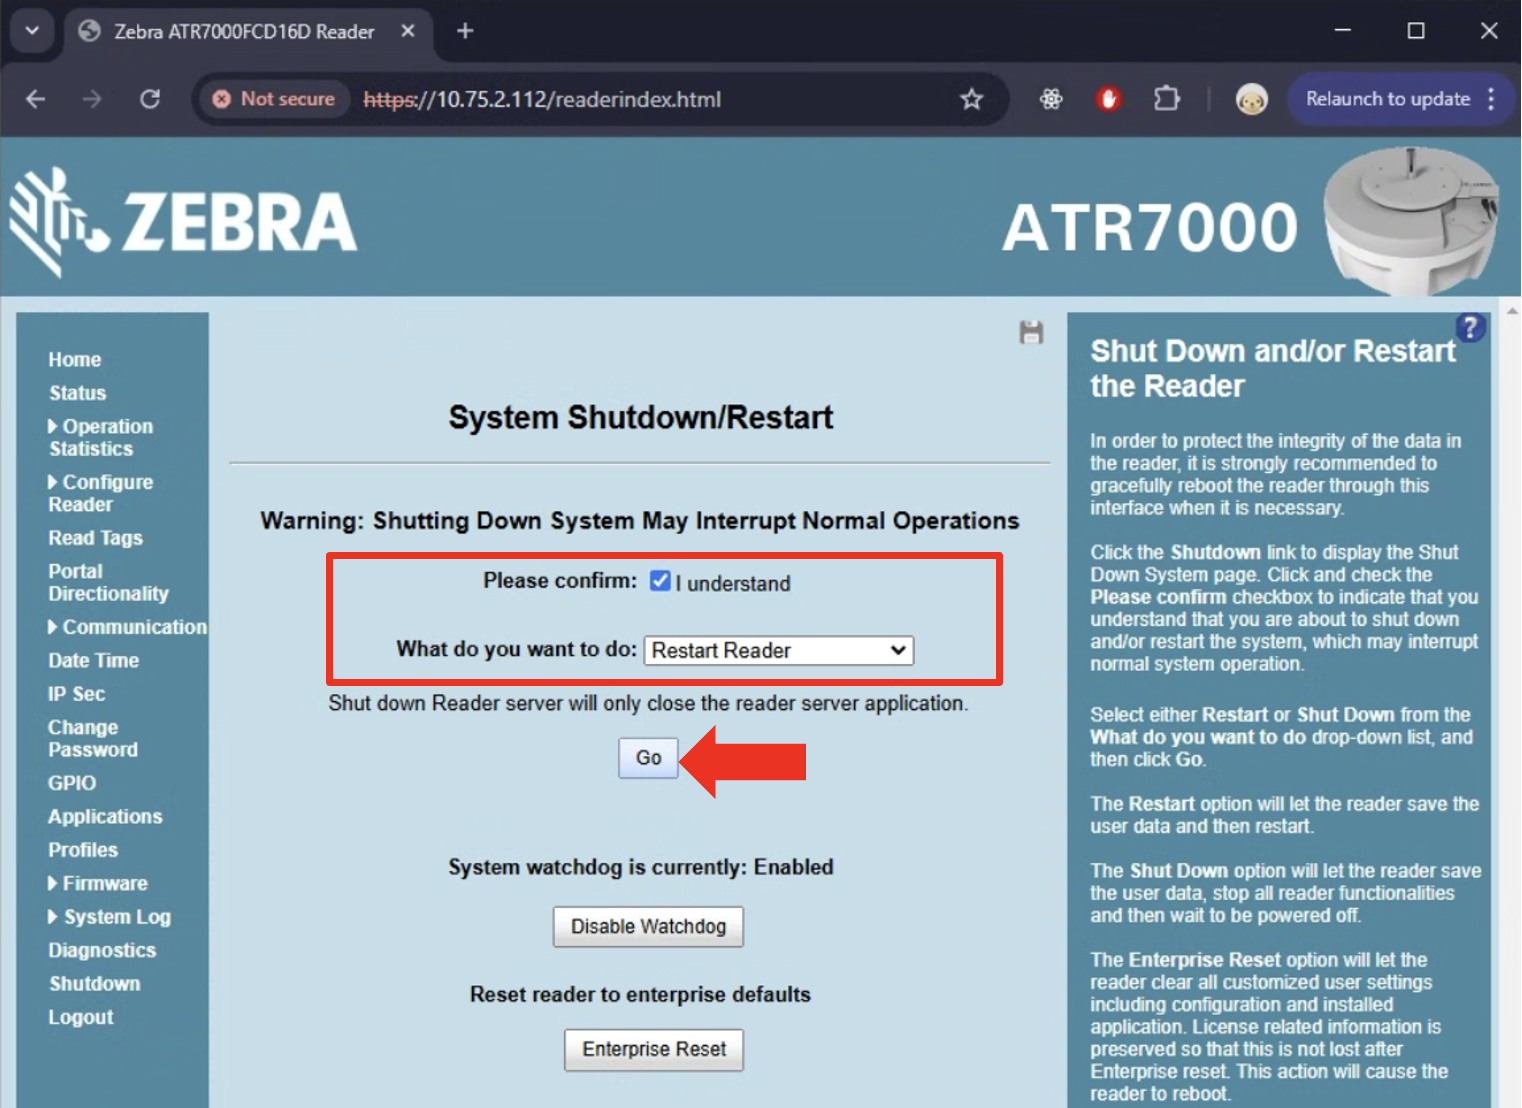Minimize the browser window
Viewport: 1522px width, 1108px height.
1343,31
